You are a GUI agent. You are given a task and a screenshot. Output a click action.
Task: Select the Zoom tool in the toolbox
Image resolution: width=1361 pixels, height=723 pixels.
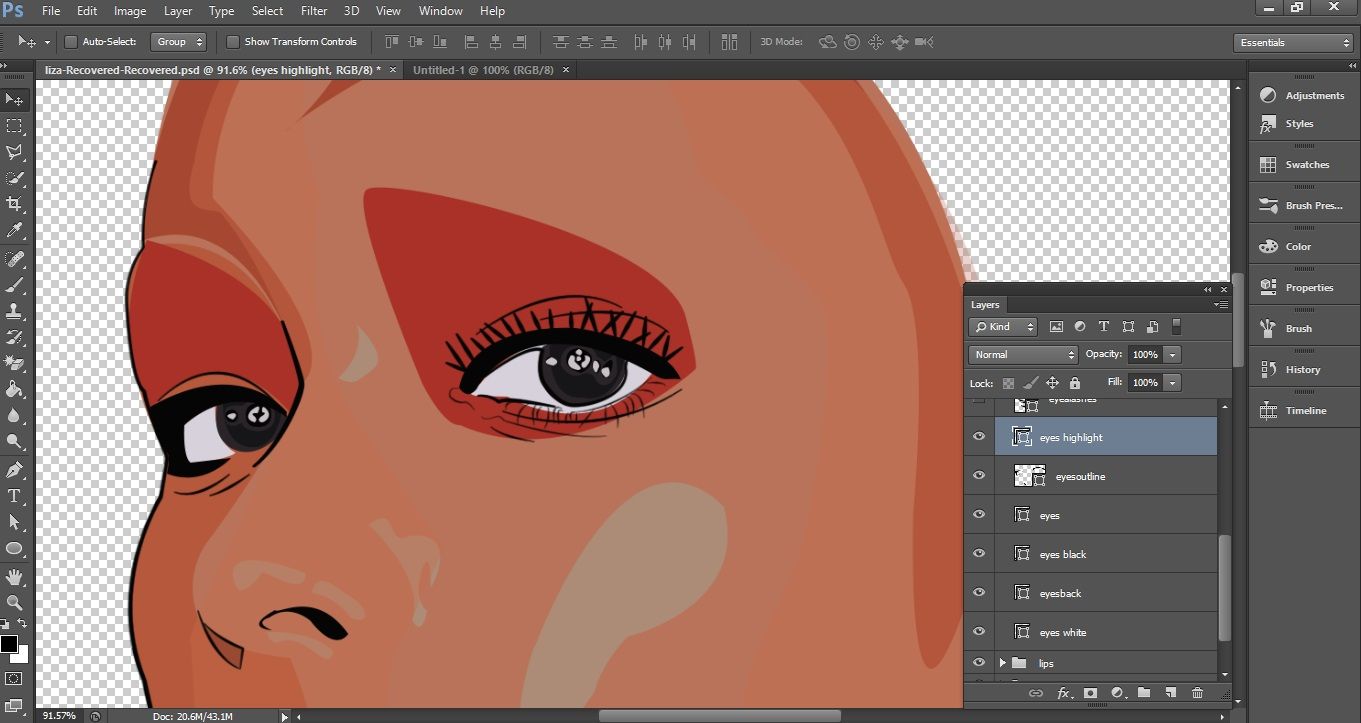[15, 602]
